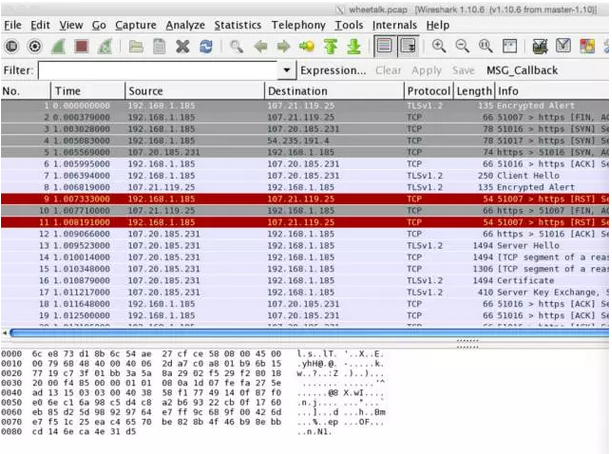
Task: Zoom in toolbar icon
Action: (439, 46)
